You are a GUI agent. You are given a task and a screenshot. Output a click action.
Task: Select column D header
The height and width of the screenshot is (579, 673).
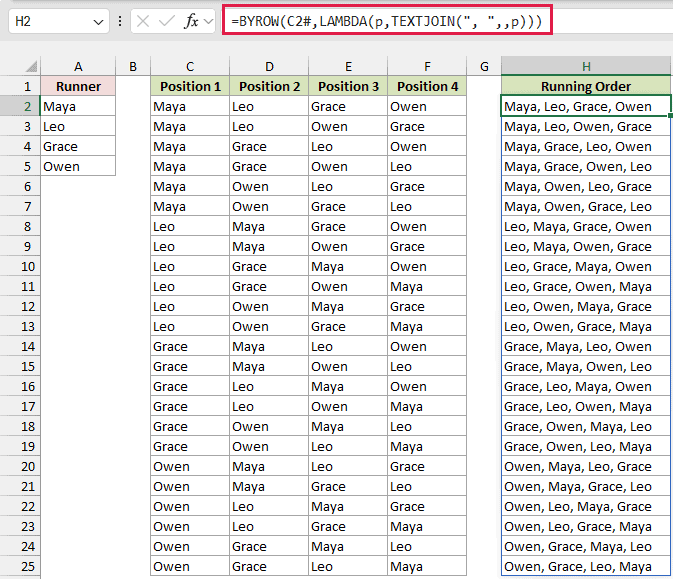pos(269,67)
